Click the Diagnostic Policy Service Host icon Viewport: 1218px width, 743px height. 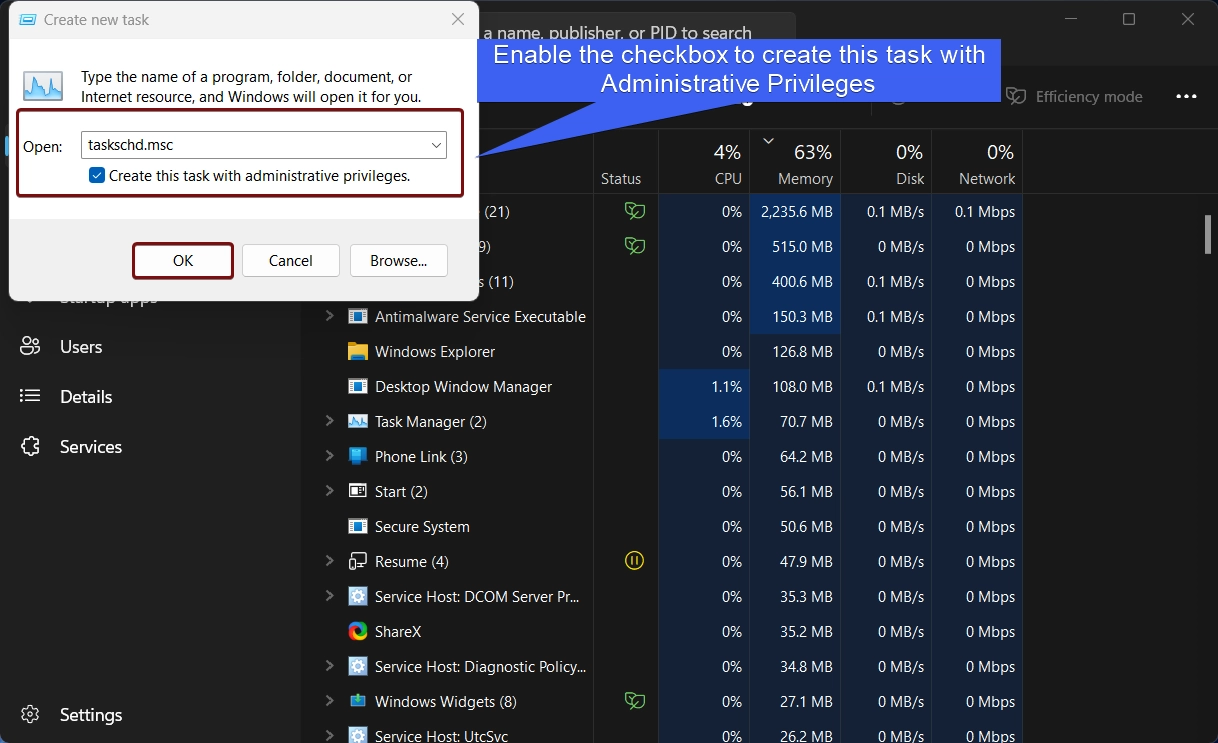pyautogui.click(x=358, y=666)
